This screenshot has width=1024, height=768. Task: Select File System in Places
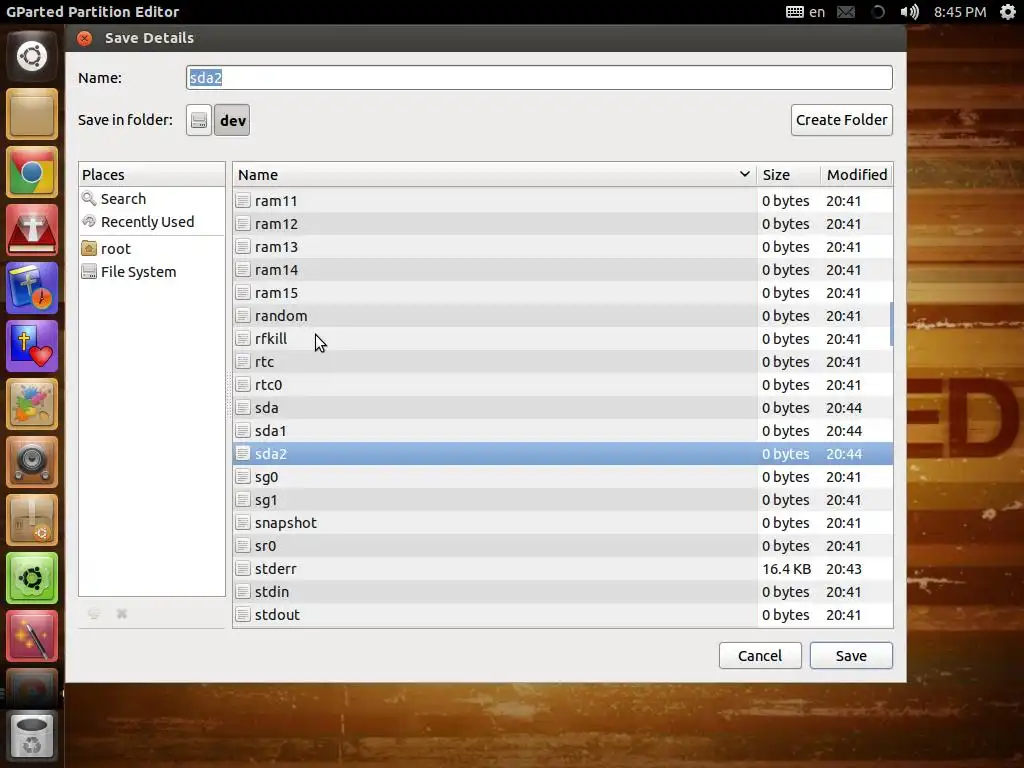152,272
